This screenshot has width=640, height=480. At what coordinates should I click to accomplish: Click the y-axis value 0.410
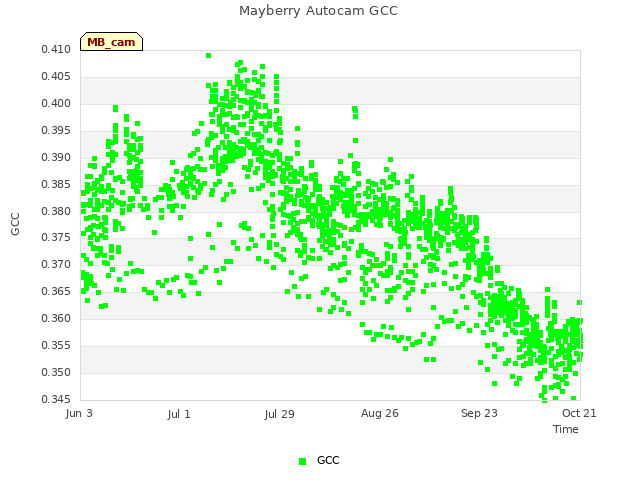pos(56,49)
